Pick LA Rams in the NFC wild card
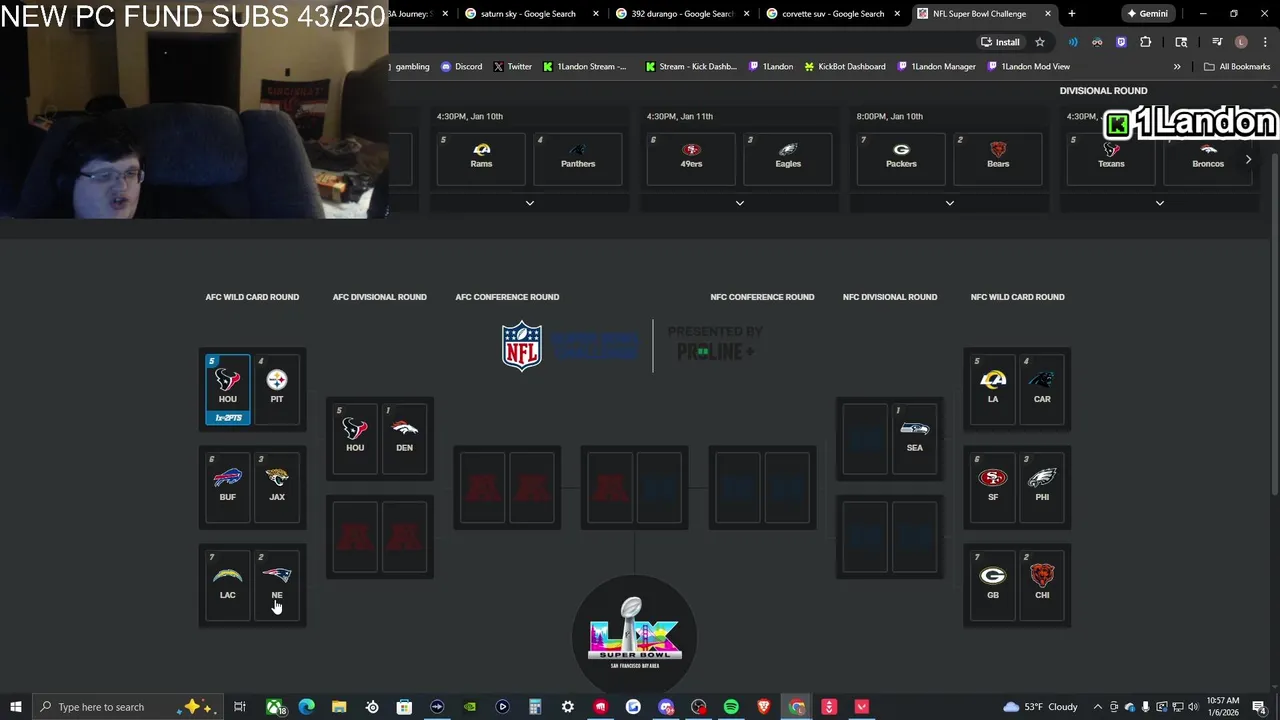Viewport: 1280px width, 720px height. pyautogui.click(x=993, y=389)
